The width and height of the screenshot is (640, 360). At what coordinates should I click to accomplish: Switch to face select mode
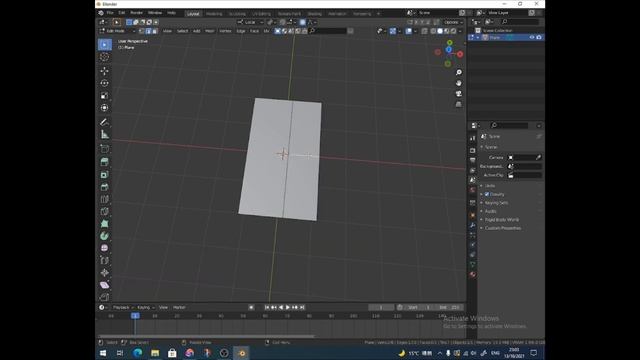[x=155, y=31]
